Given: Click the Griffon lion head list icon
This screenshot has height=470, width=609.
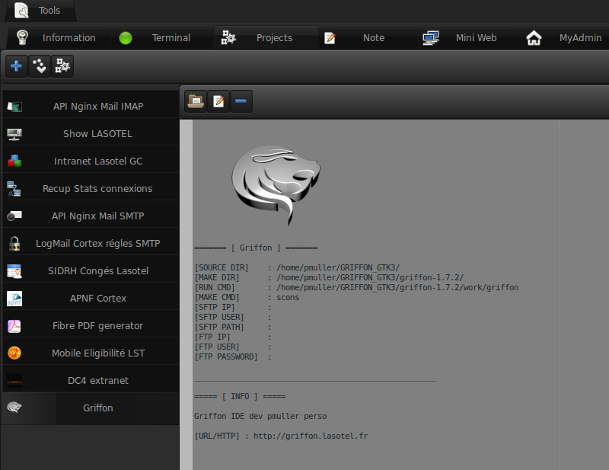Looking at the screenshot, I should click(14, 407).
